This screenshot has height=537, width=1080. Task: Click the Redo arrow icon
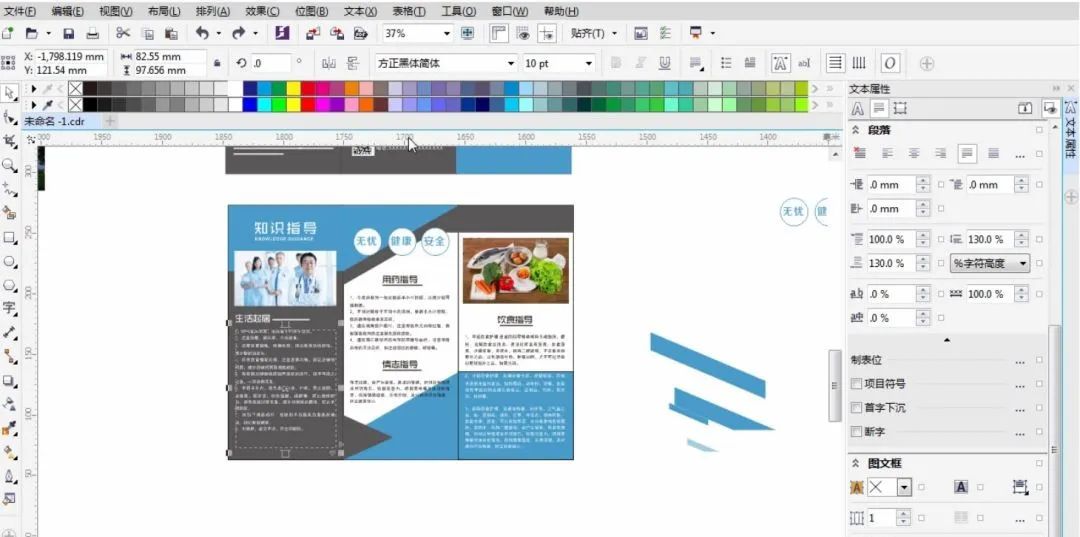pyautogui.click(x=239, y=33)
